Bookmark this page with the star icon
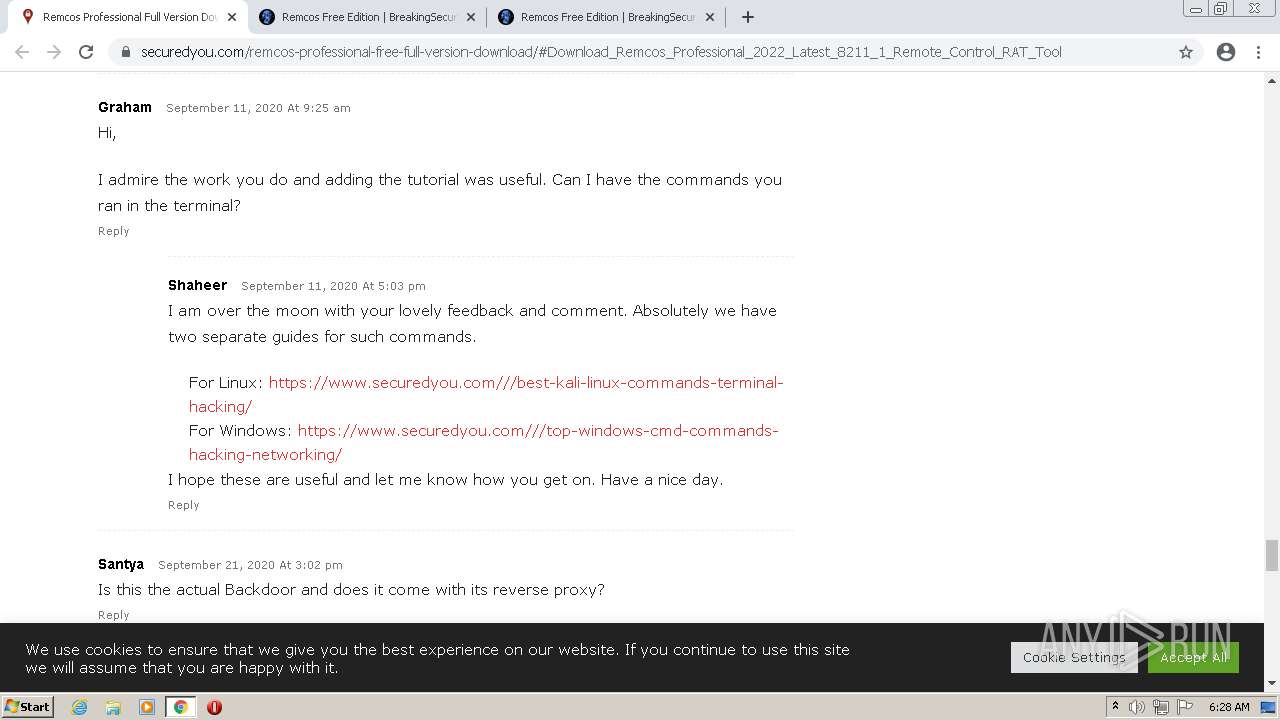1280x720 pixels. click(x=1186, y=52)
